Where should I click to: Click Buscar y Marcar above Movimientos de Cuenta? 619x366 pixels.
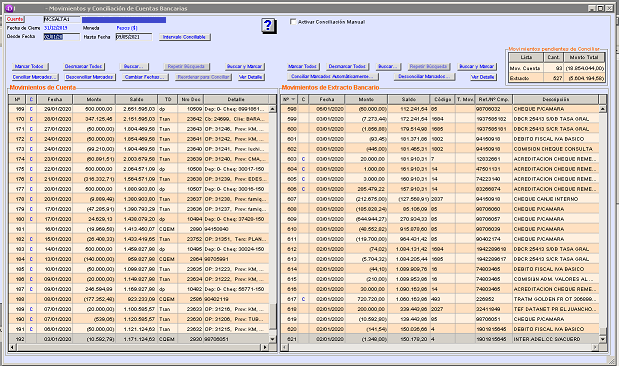click(x=245, y=66)
